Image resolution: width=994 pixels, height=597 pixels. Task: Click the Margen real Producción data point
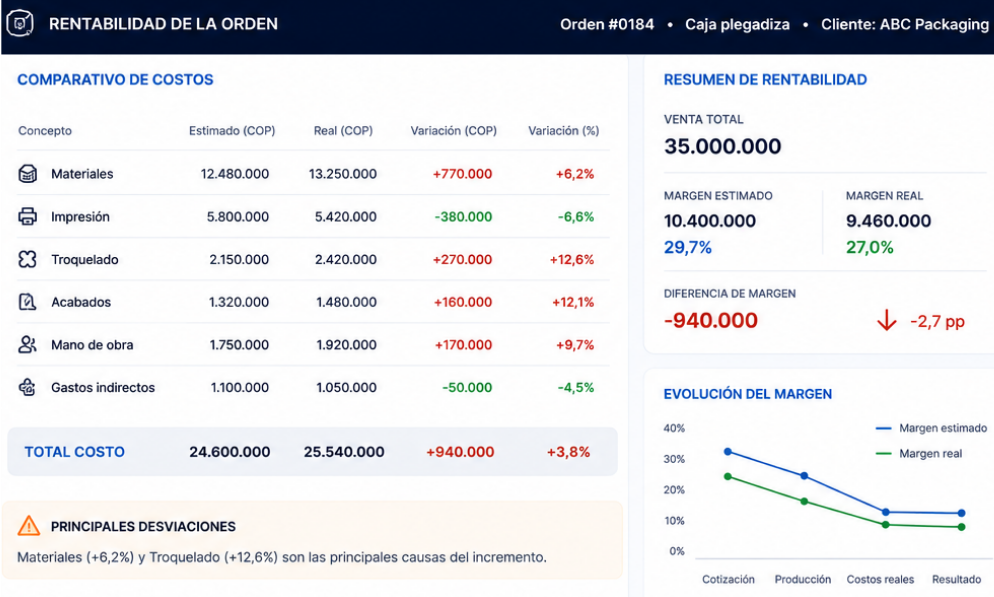[x=804, y=501]
